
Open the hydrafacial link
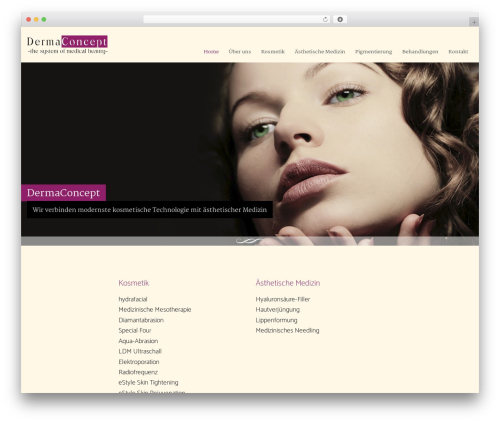tap(133, 299)
